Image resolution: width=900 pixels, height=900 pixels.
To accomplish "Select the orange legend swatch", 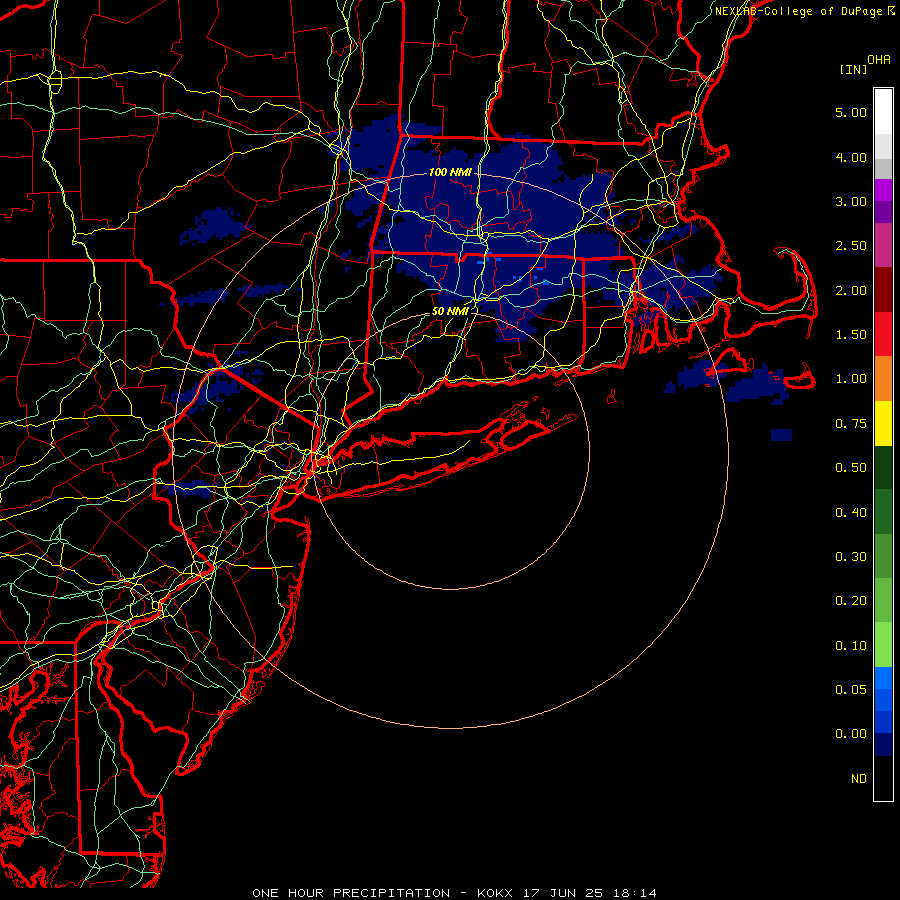I will point(883,379).
